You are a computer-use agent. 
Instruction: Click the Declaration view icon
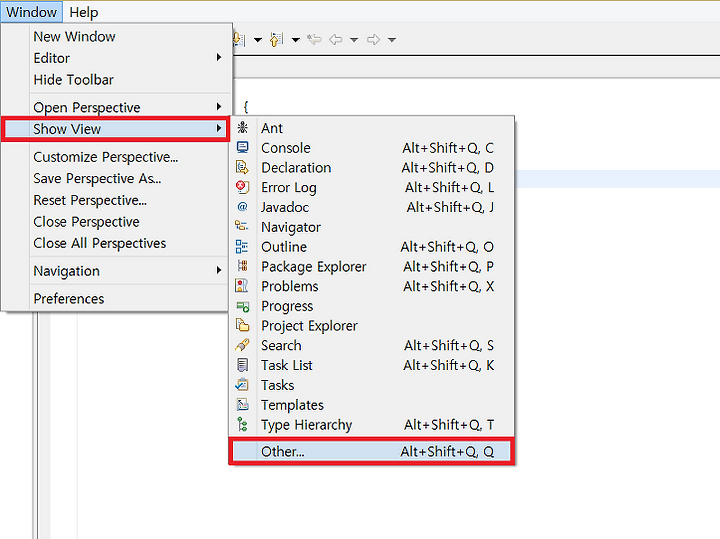tap(242, 167)
